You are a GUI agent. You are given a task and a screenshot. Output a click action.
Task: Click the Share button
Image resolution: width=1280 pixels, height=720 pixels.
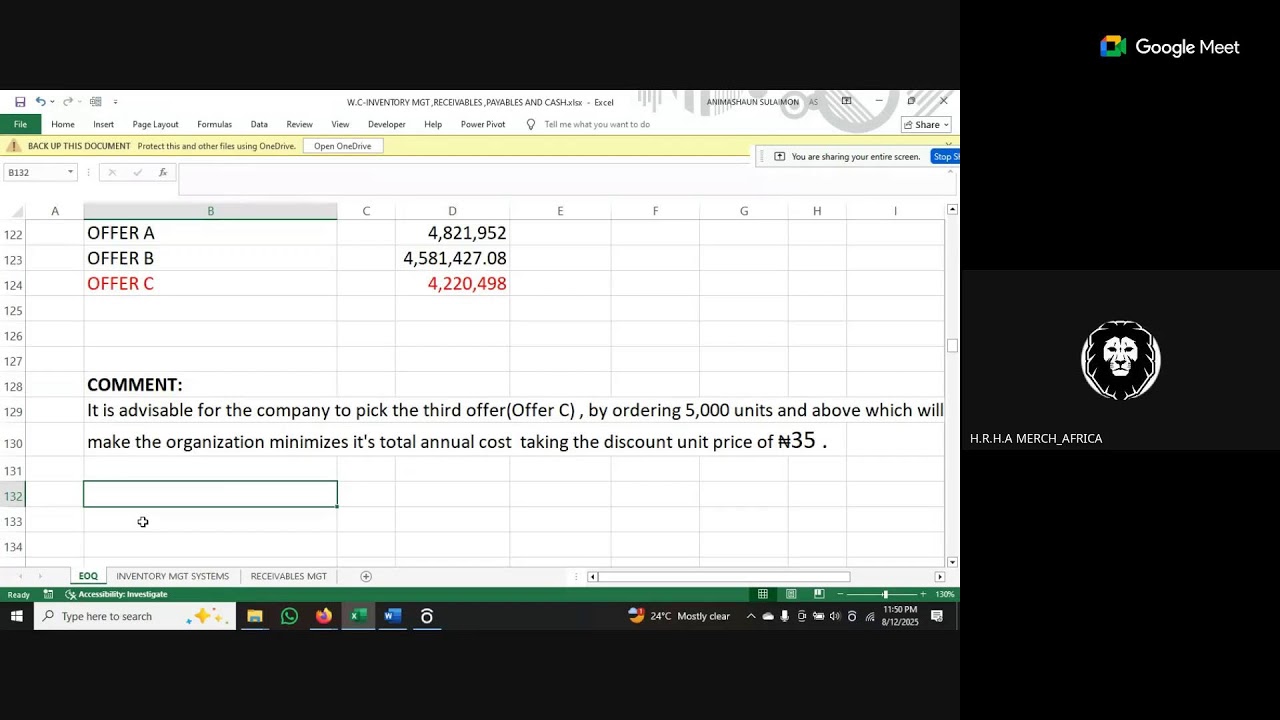click(926, 125)
